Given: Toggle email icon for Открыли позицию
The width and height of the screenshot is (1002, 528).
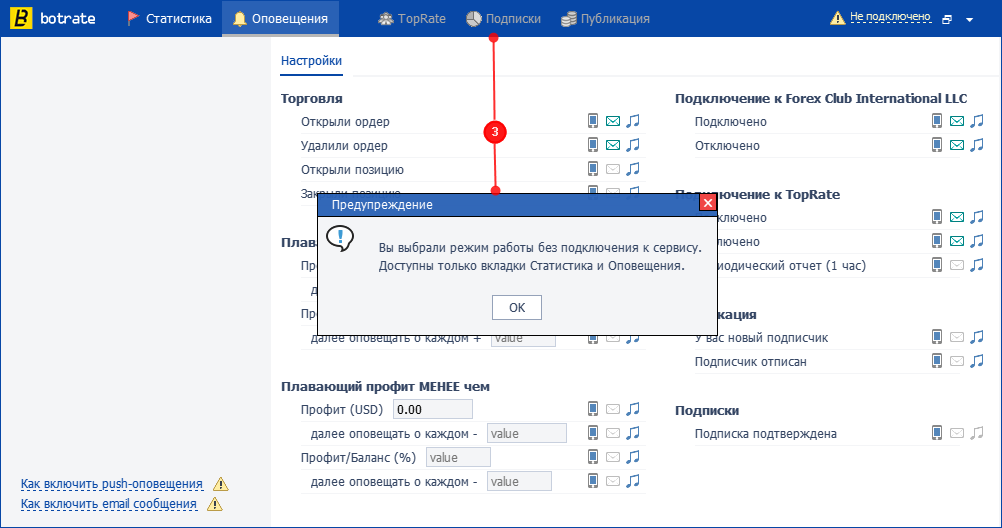Looking at the screenshot, I should 613,169.
